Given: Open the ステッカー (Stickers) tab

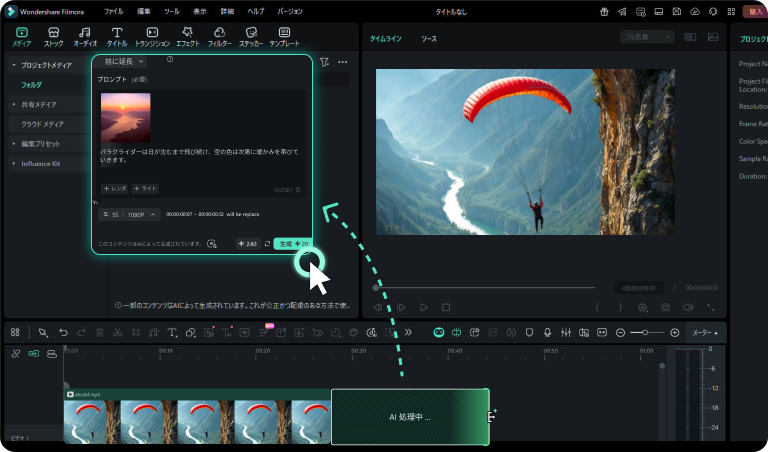Looking at the screenshot, I should click(251, 37).
